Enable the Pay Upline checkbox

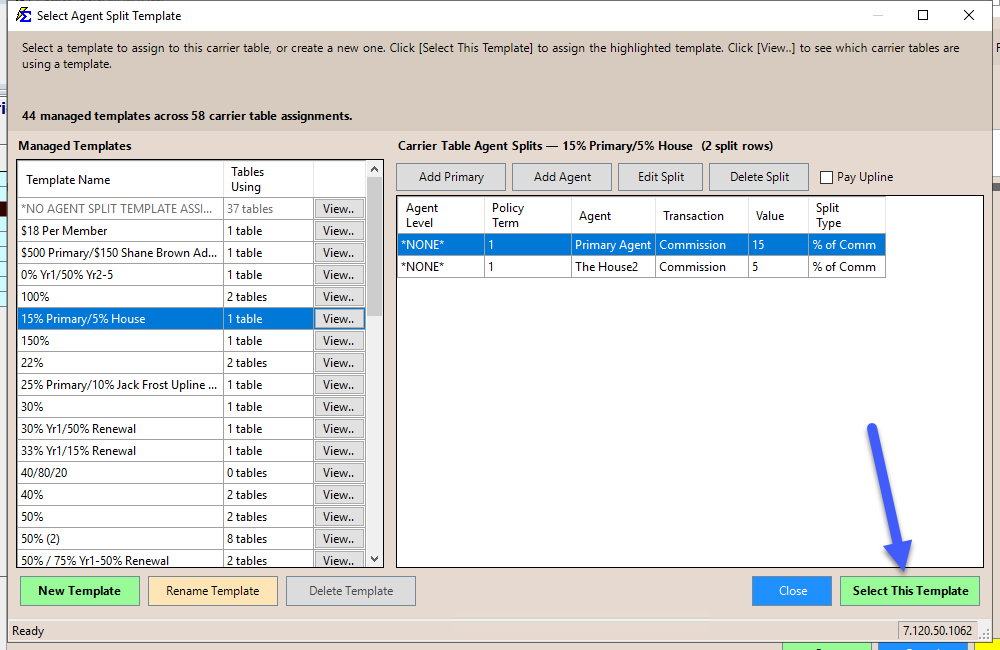(x=826, y=177)
